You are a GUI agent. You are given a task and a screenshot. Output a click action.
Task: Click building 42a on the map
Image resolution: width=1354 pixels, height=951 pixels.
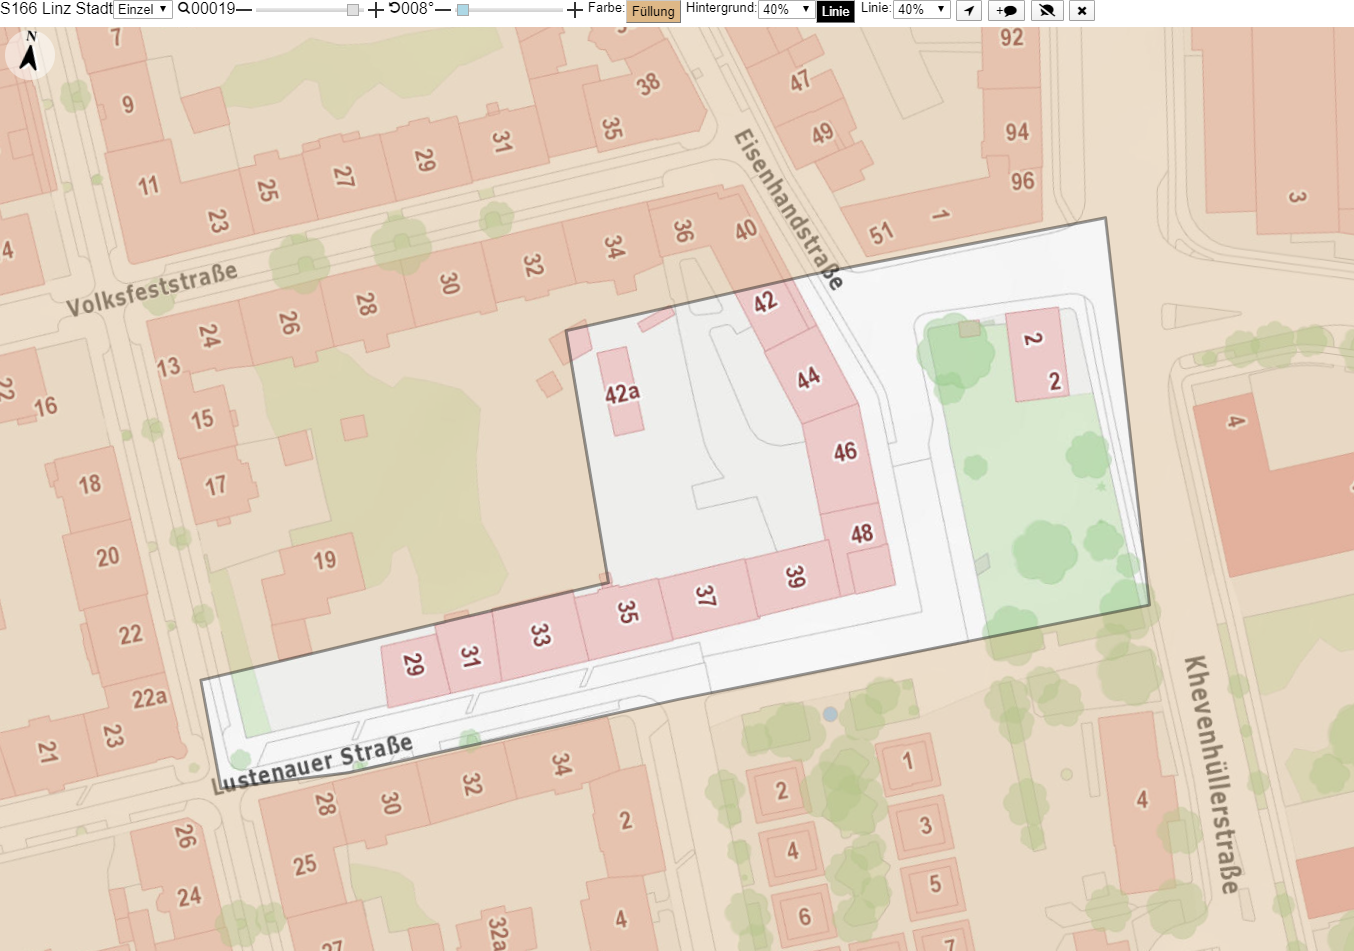click(621, 392)
